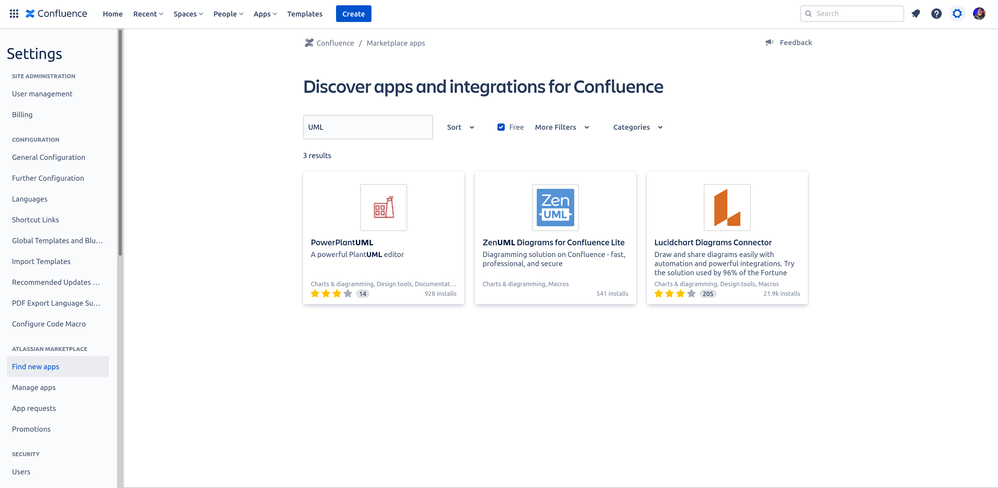The image size is (998, 488).
Task: Open Lucidchart Diagrams Connector title
Action: click(x=713, y=242)
